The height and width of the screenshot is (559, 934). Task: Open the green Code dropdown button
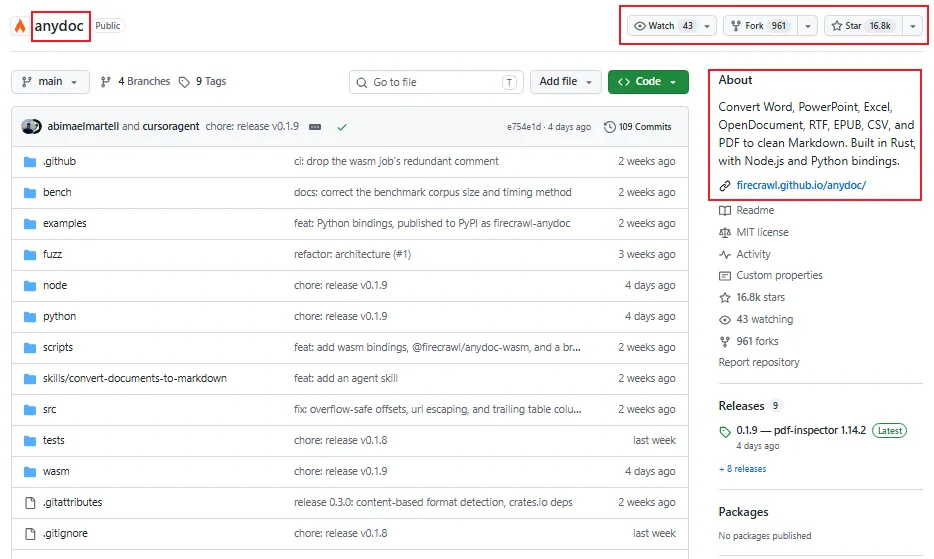pyautogui.click(x=648, y=82)
